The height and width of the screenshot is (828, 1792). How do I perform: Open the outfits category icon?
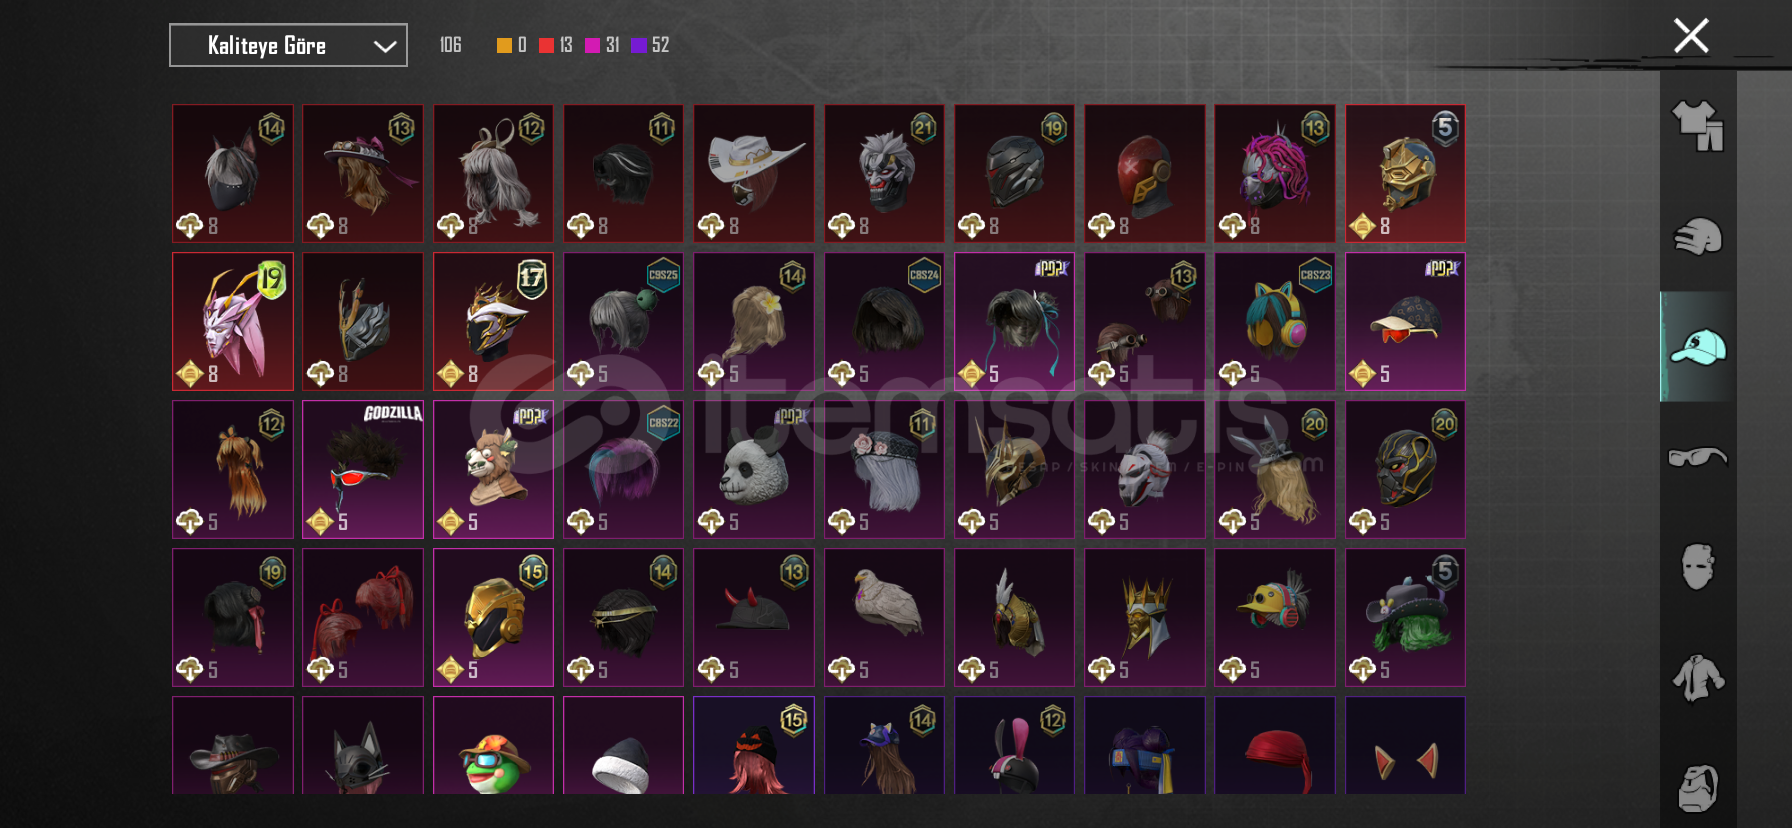click(1698, 126)
